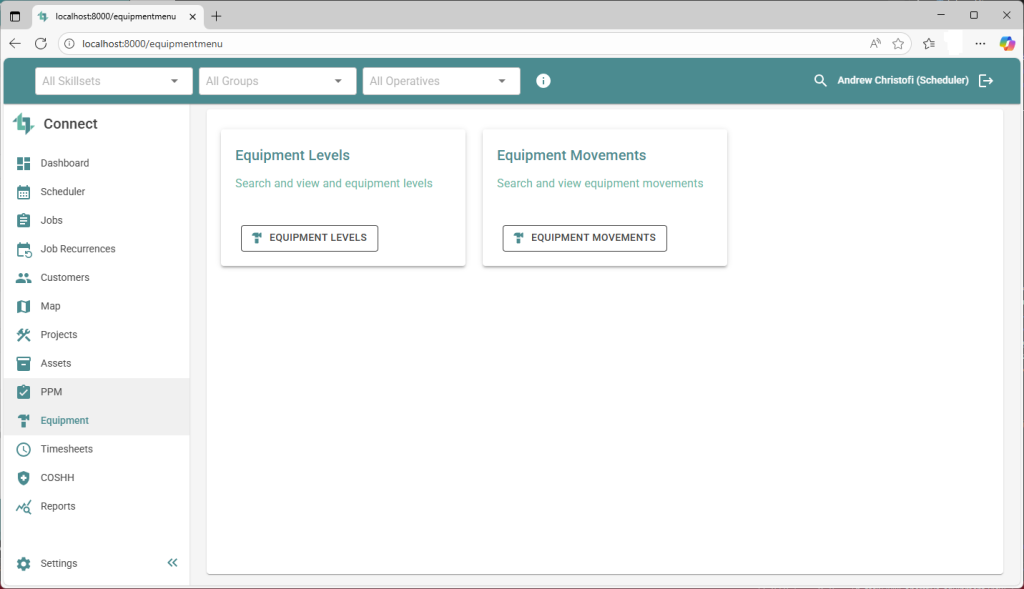Click the COSHH shield icon
This screenshot has width=1024, height=589.
tap(24, 478)
